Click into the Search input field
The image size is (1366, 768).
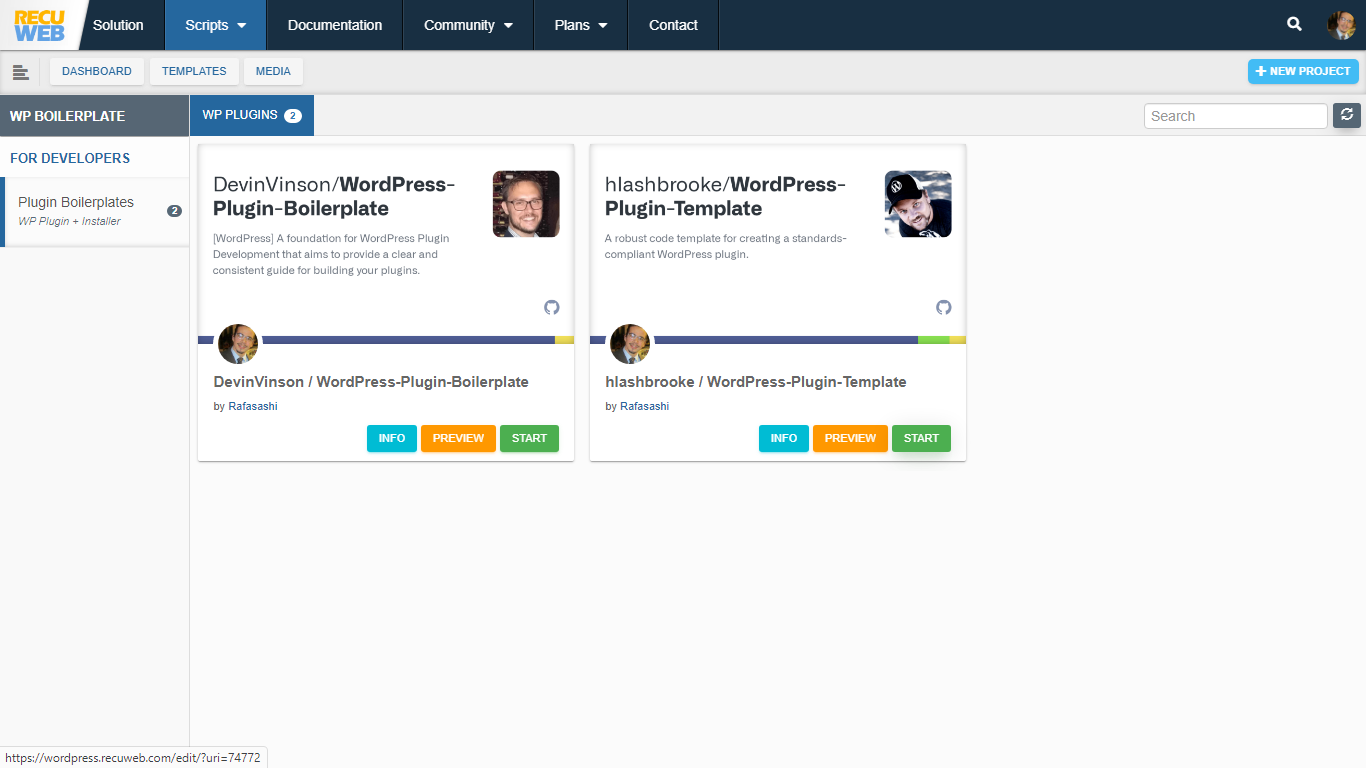coord(1236,116)
